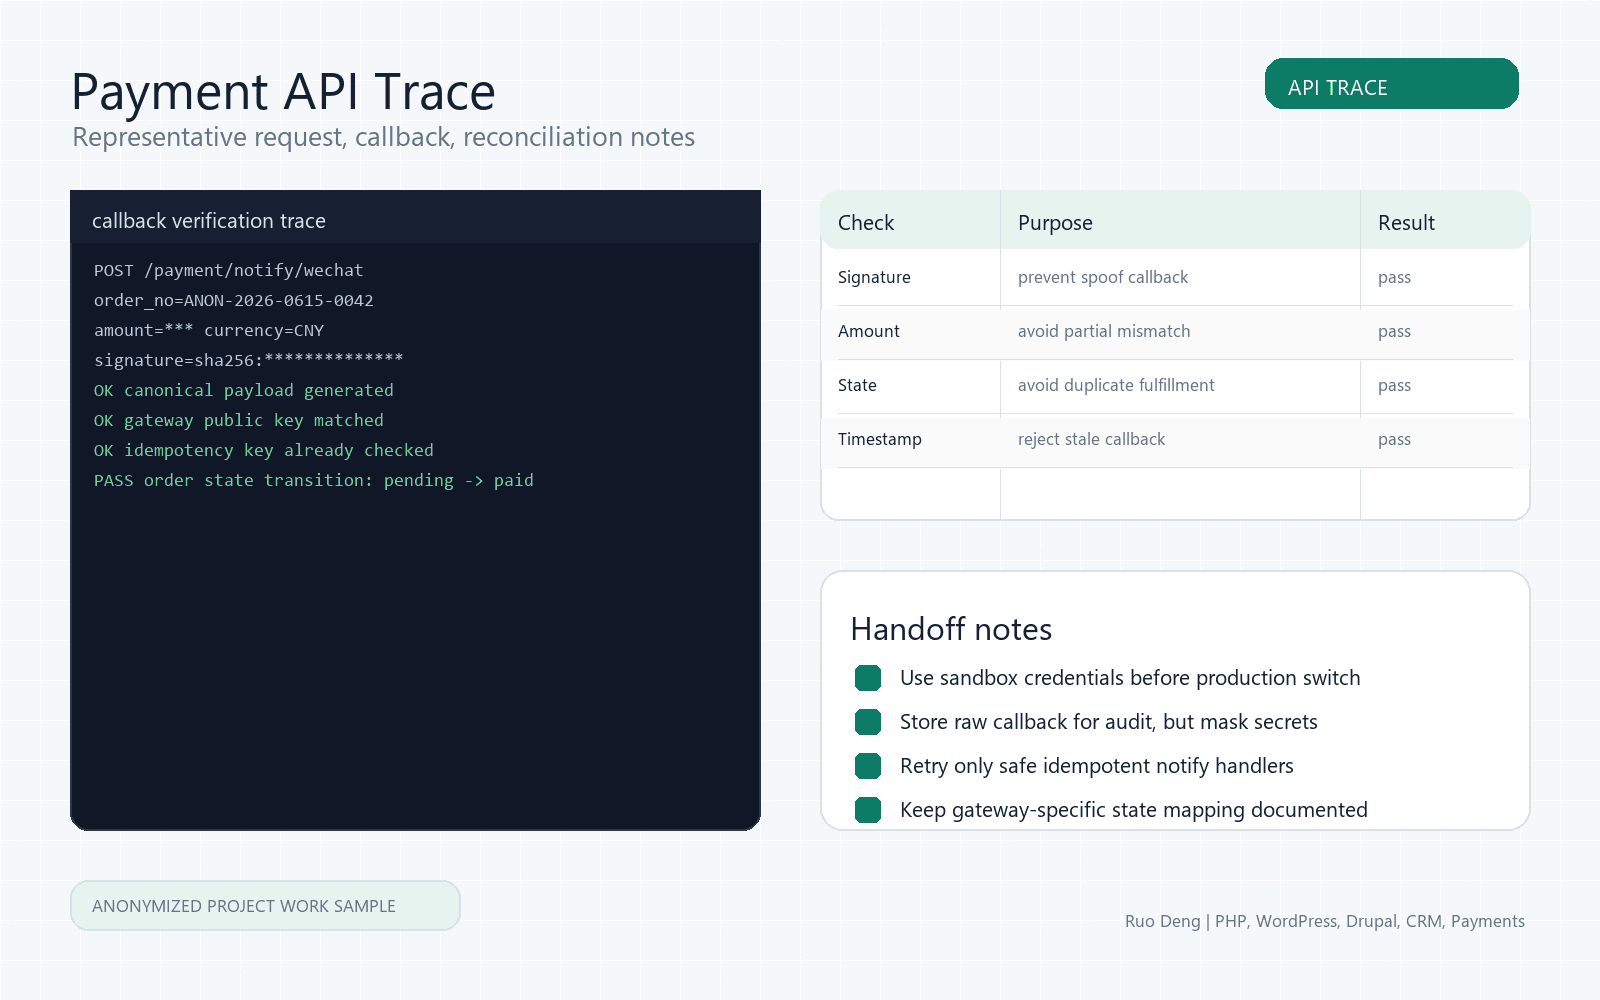The width and height of the screenshot is (1600, 1000).
Task: Select the green bullet beside retry idempotent note
Action: (x=868, y=766)
